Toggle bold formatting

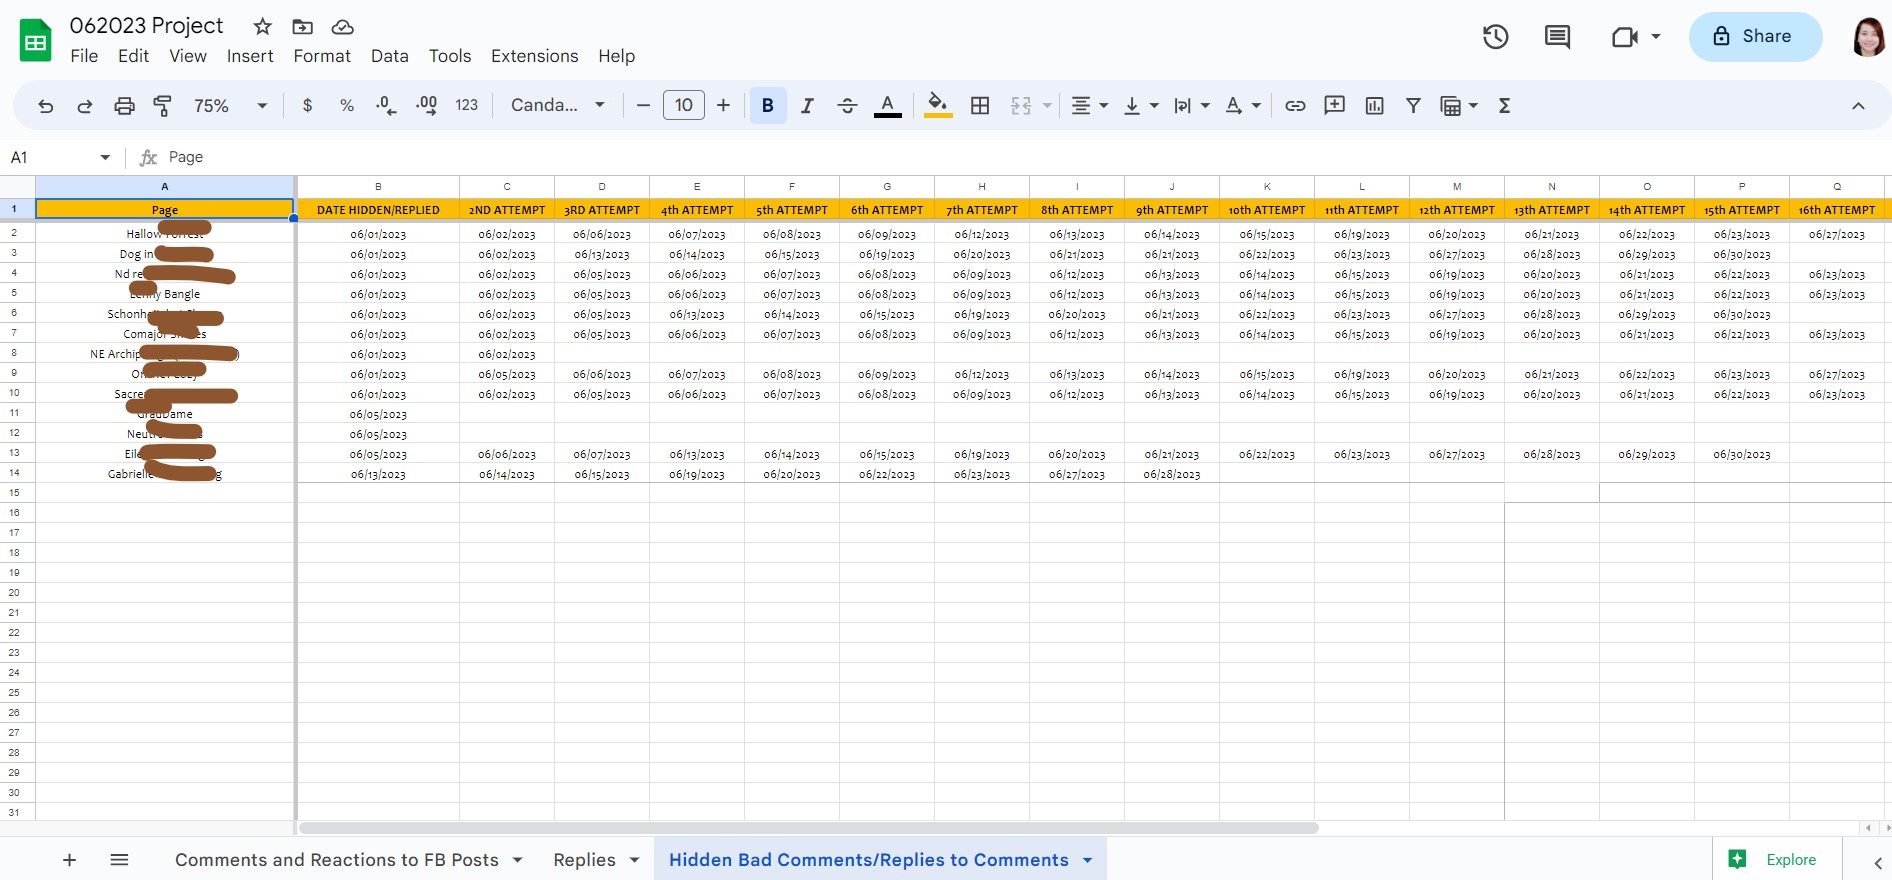pos(768,105)
